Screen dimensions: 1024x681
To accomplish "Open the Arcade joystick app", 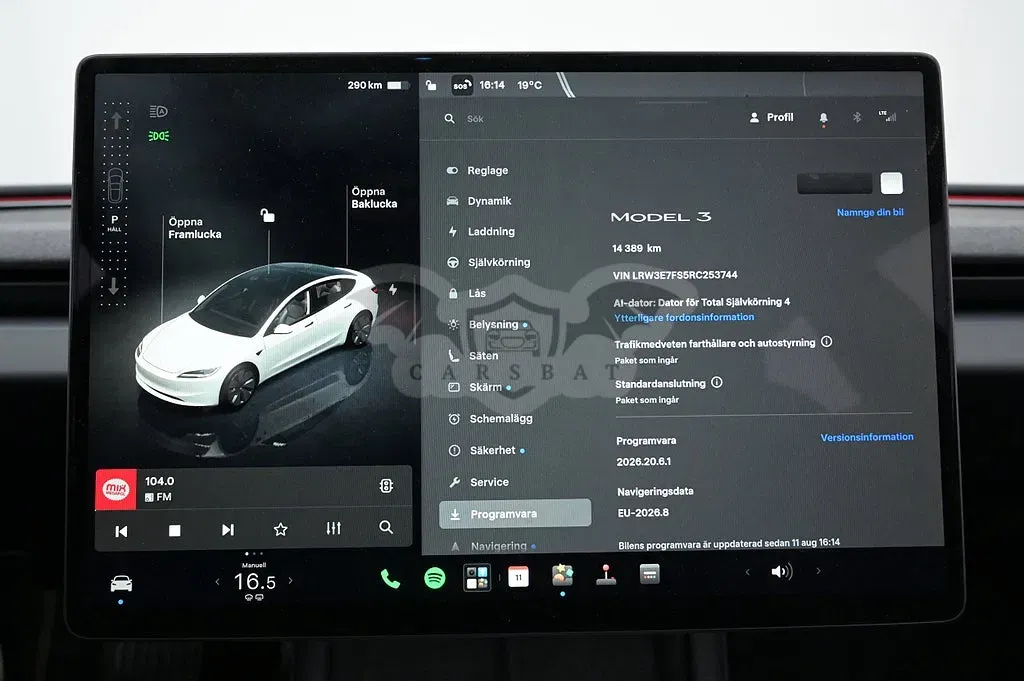I will tap(606, 575).
